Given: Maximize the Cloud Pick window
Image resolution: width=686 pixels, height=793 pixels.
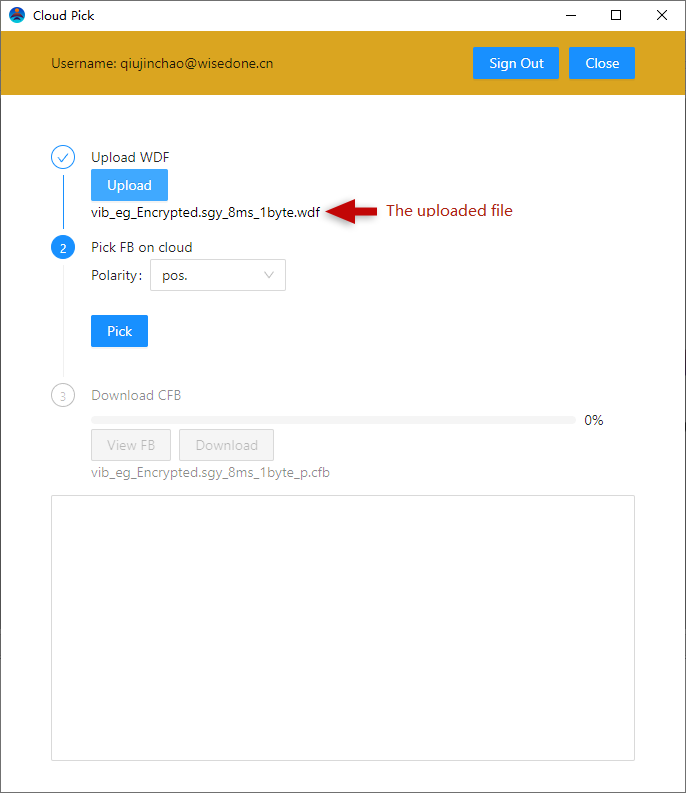Looking at the screenshot, I should 616,15.
